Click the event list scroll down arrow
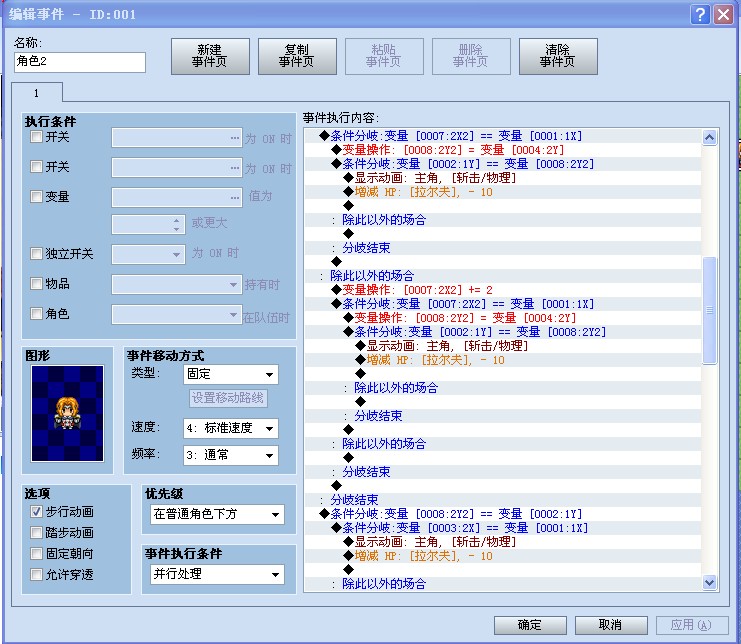Viewport: 741px width, 644px height. (709, 582)
